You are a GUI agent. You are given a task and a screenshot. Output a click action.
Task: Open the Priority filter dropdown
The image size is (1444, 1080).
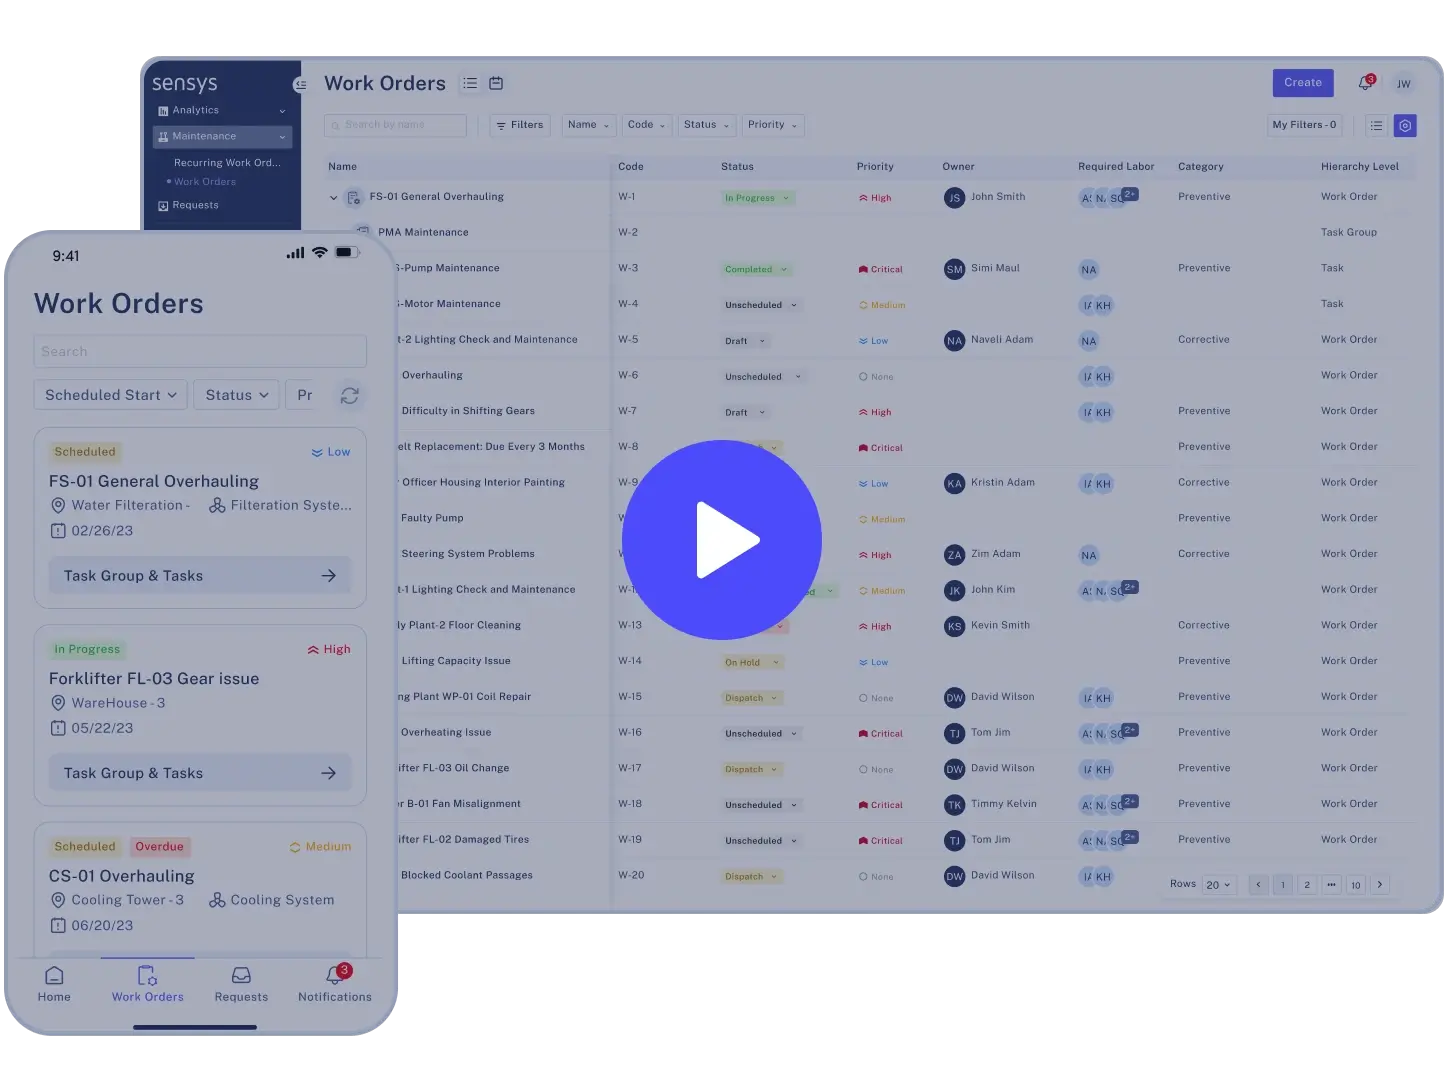click(x=772, y=125)
